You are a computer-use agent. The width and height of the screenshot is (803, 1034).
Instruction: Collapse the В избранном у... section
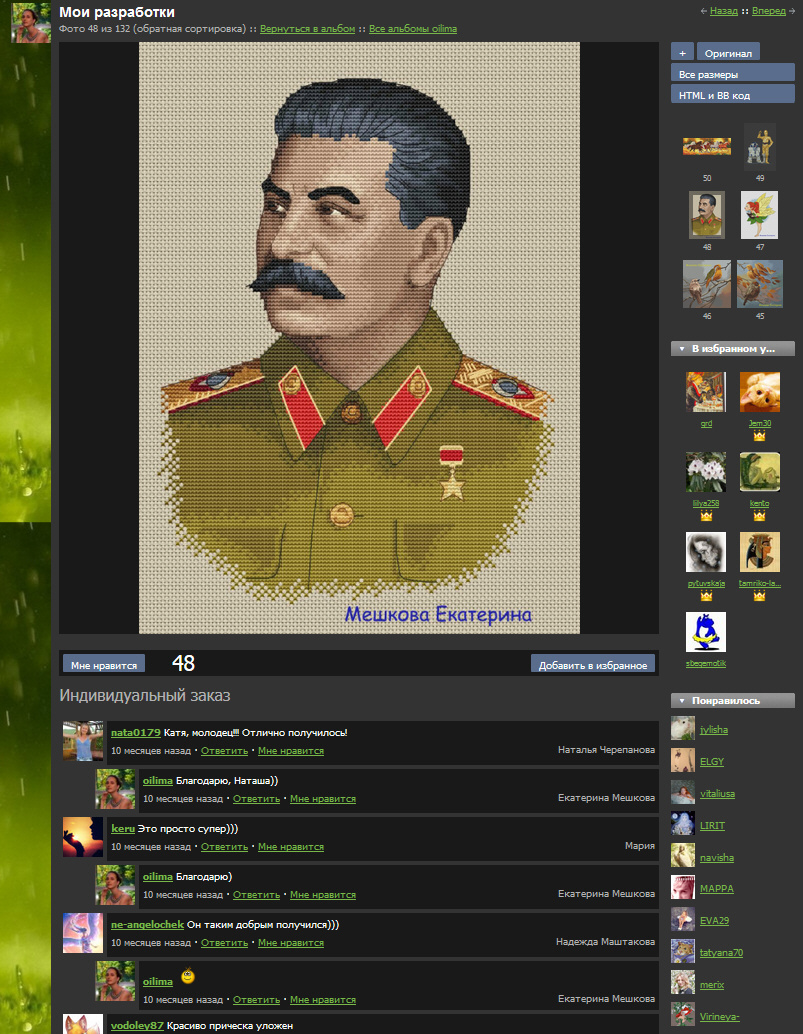click(732, 348)
